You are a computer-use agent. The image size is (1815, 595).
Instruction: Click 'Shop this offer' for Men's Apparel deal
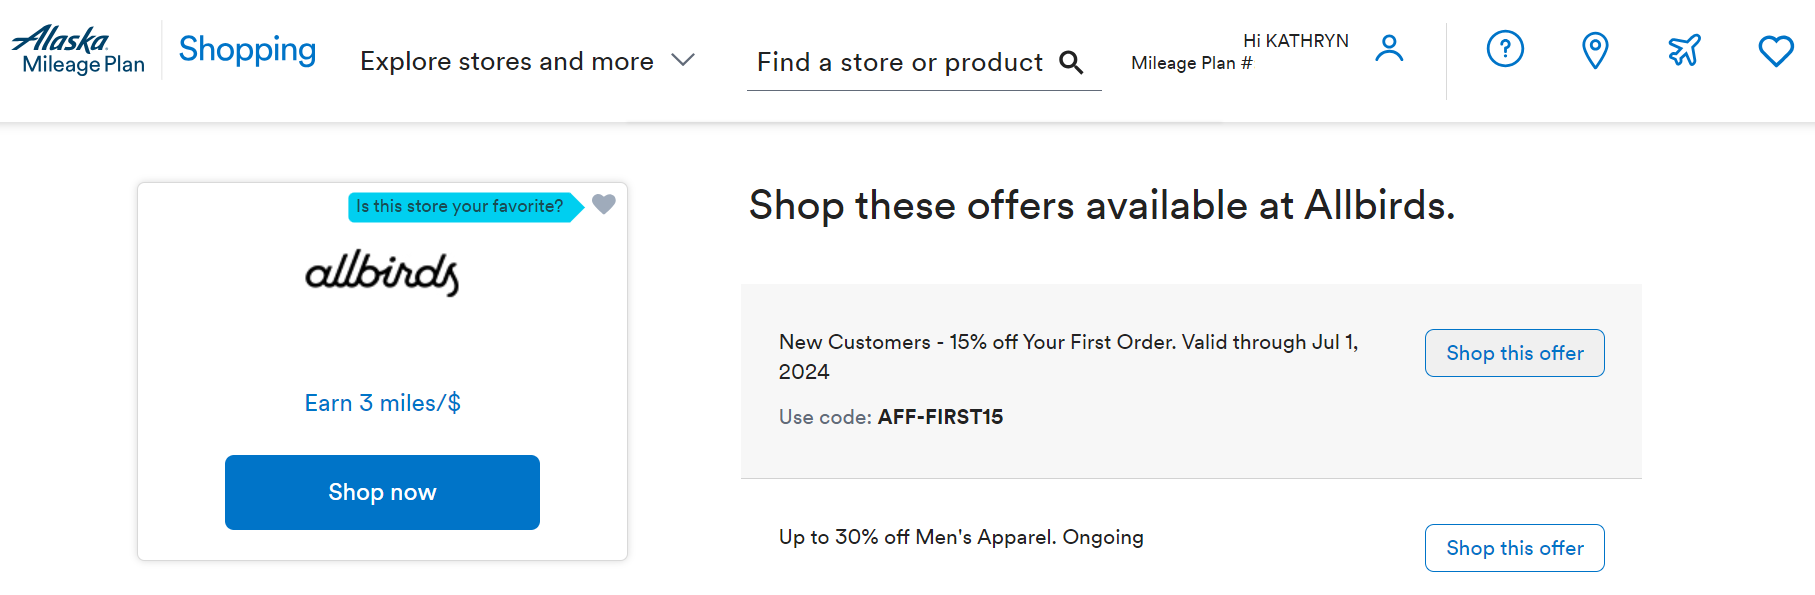(x=1514, y=548)
